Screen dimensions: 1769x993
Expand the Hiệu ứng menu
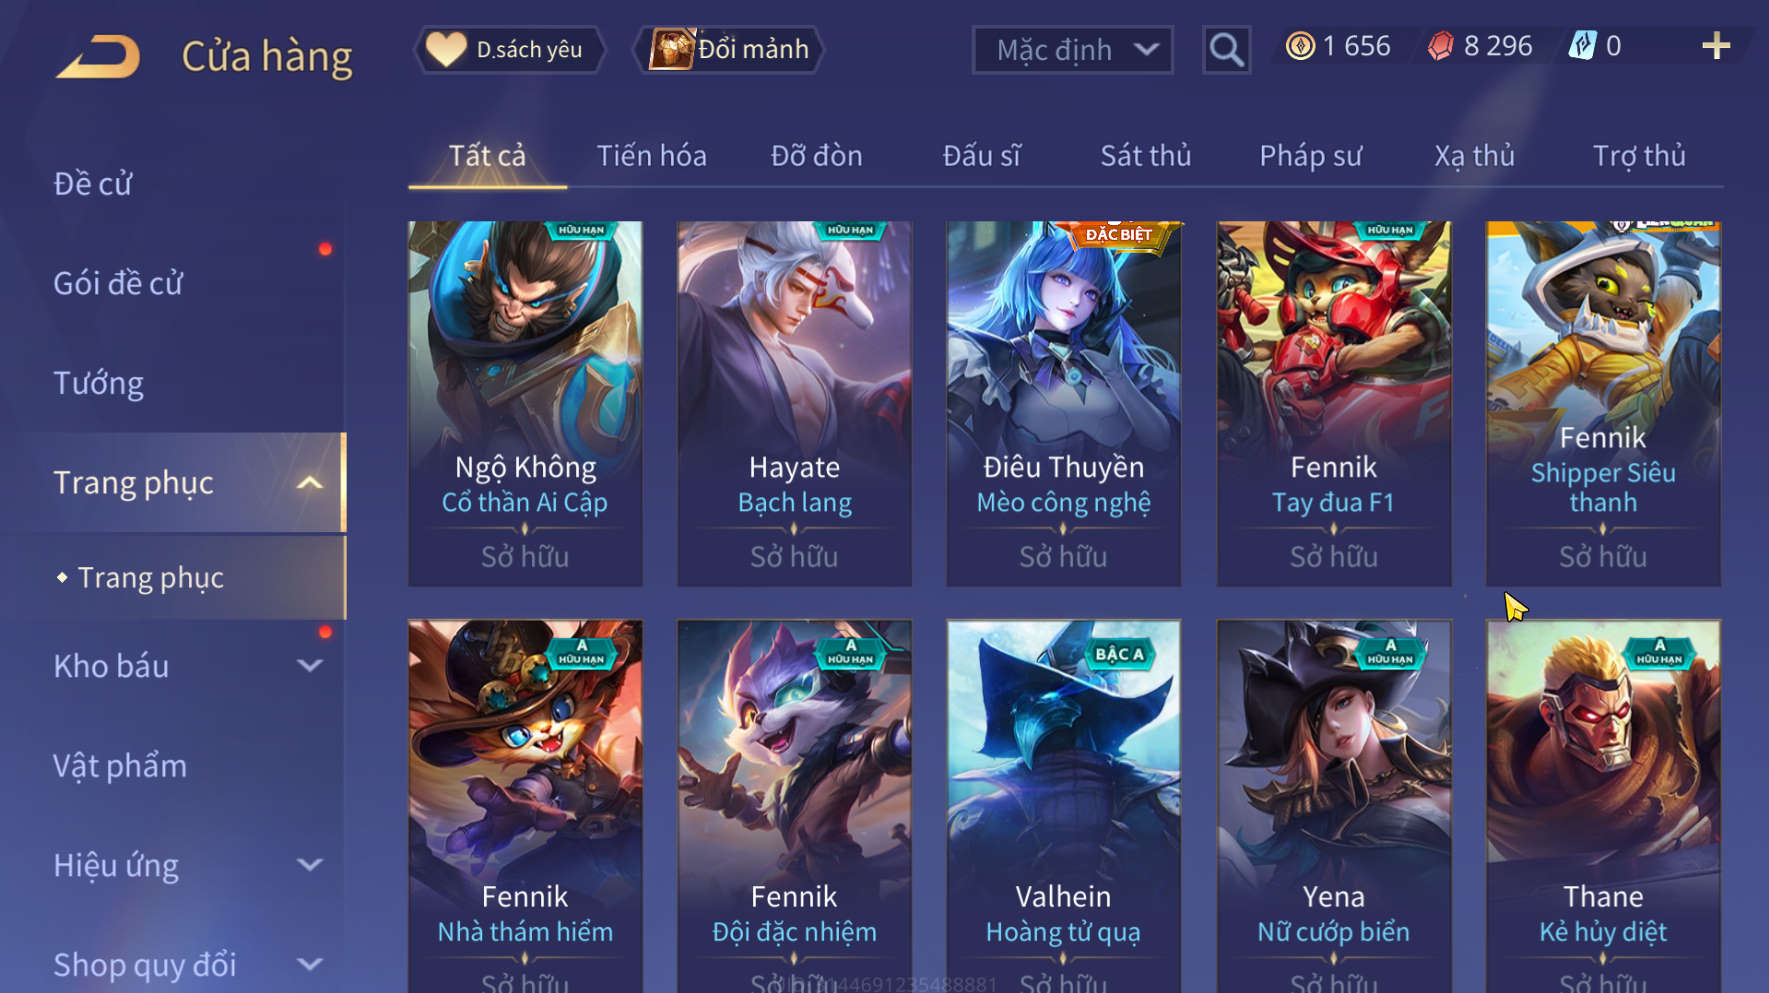310,865
